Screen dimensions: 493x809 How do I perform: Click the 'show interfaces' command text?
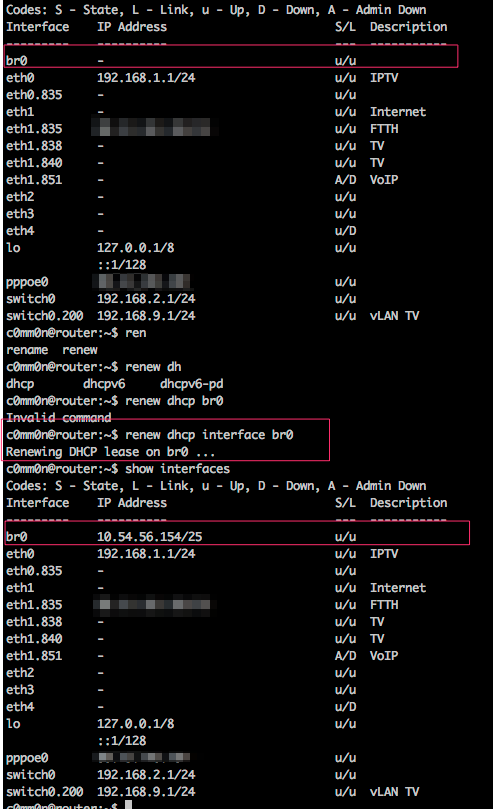[x=177, y=469]
